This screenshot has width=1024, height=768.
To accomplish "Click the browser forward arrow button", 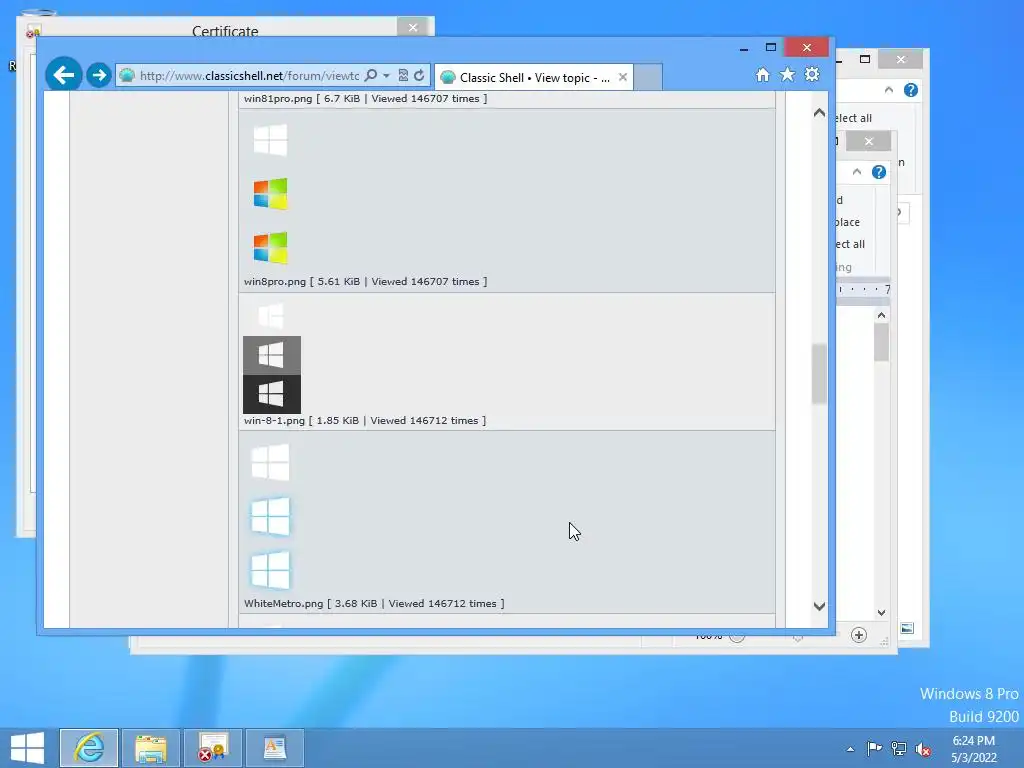I will [x=99, y=75].
